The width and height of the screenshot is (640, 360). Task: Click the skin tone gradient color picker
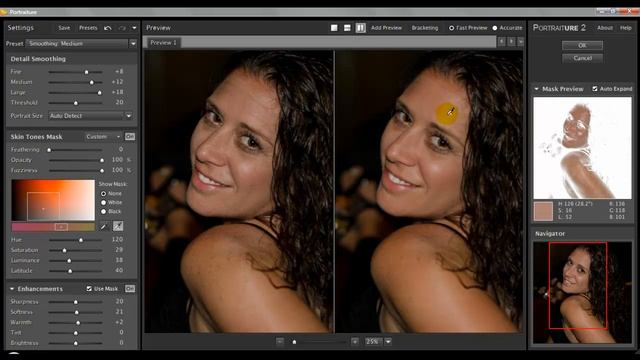pyautogui.click(x=53, y=200)
